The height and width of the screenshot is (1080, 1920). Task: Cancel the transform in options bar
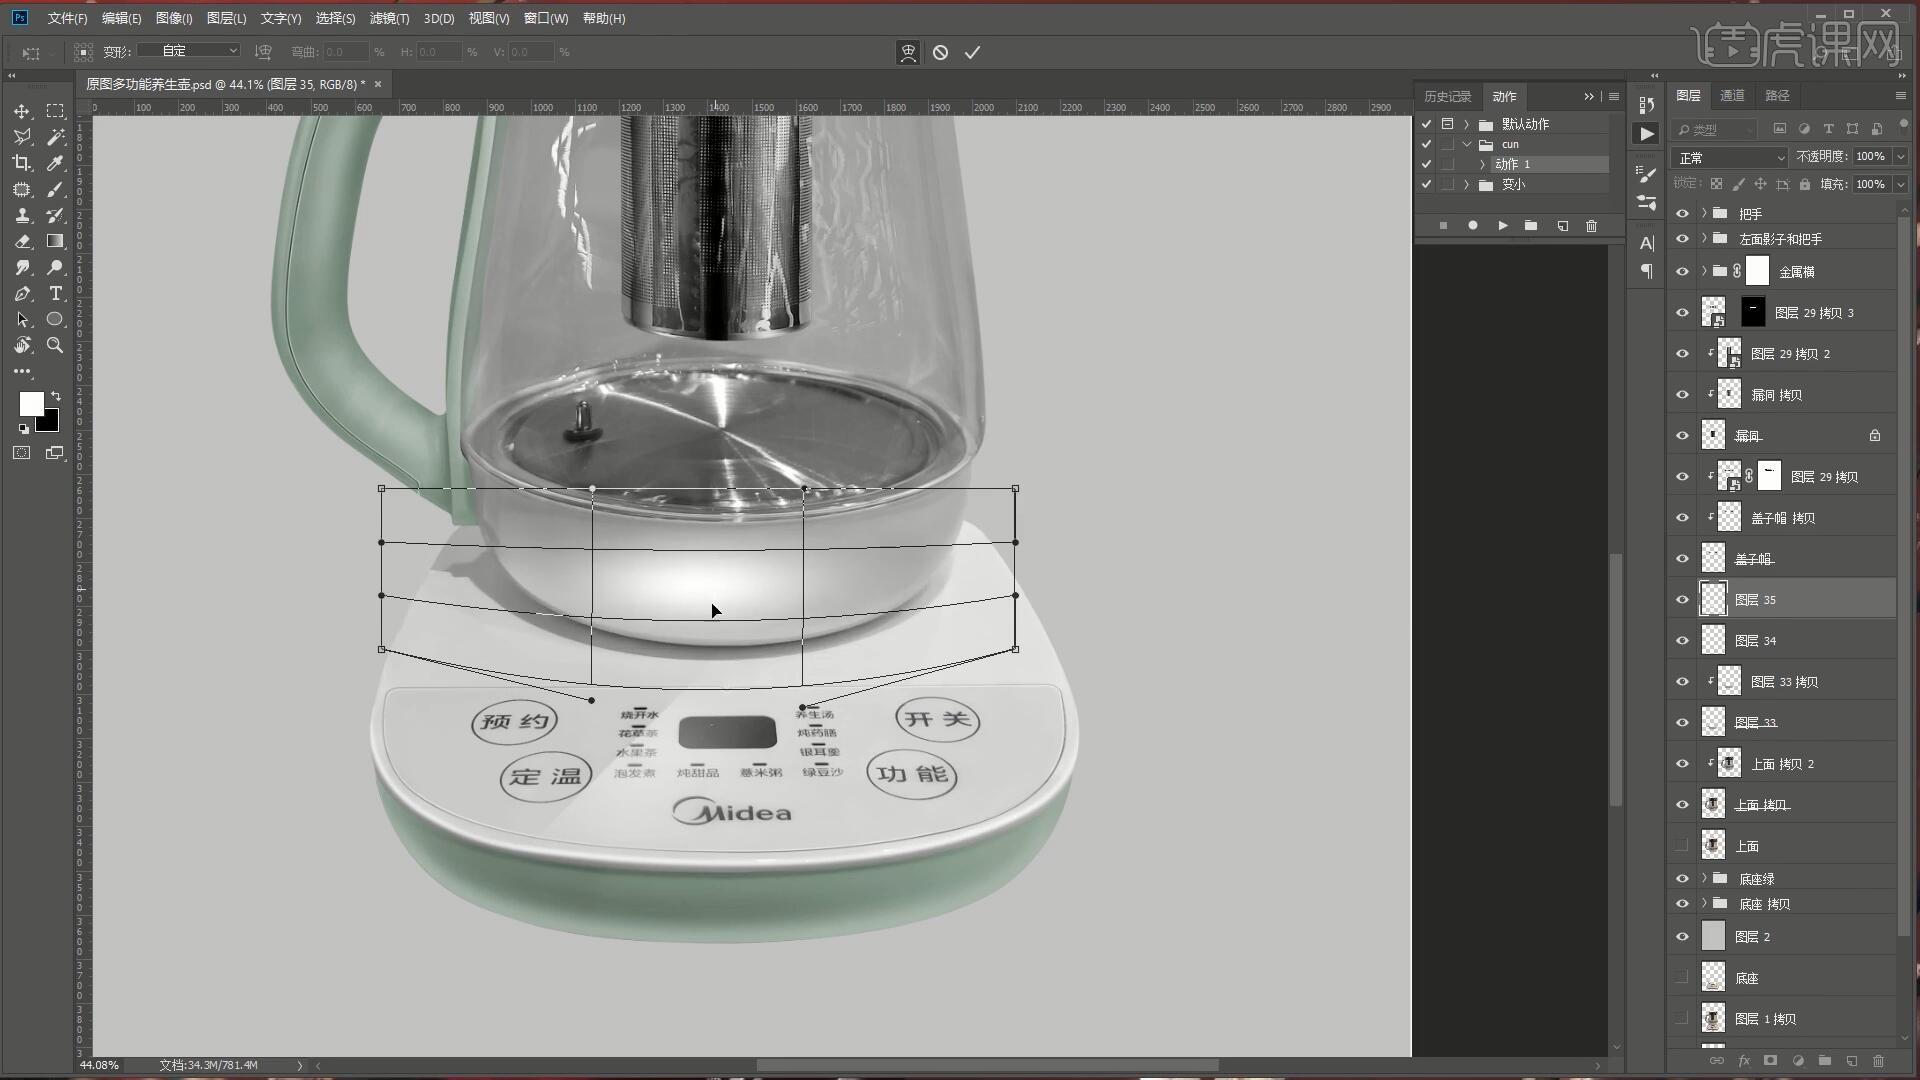tap(940, 52)
